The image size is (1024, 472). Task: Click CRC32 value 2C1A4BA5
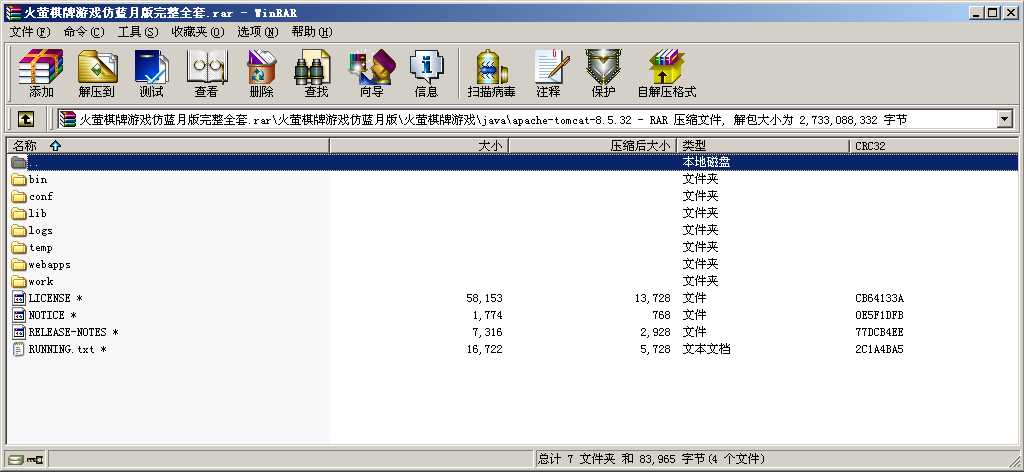pyautogui.click(x=879, y=349)
